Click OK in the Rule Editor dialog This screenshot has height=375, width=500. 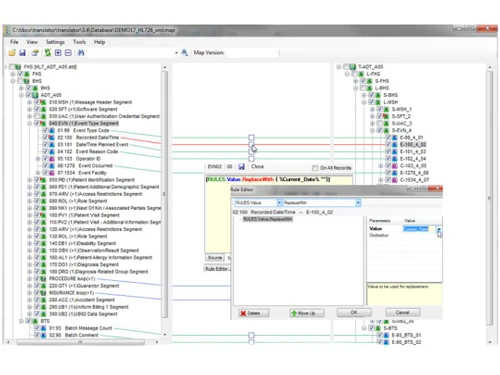354,312
